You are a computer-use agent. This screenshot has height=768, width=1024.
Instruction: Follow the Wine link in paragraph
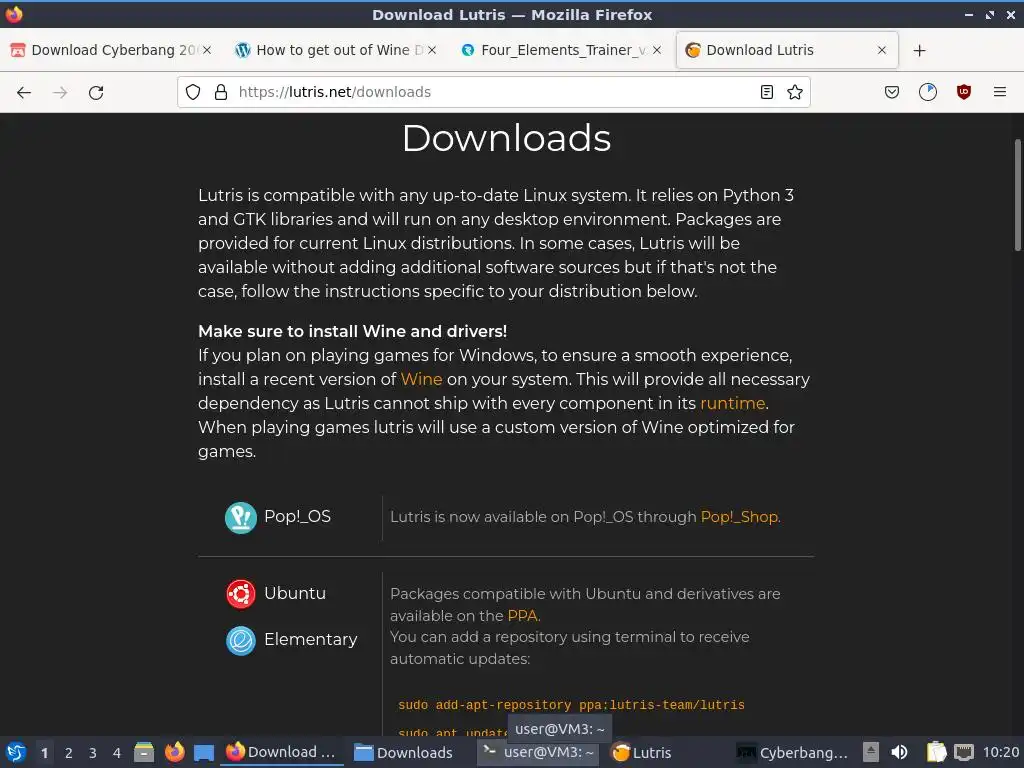point(421,379)
